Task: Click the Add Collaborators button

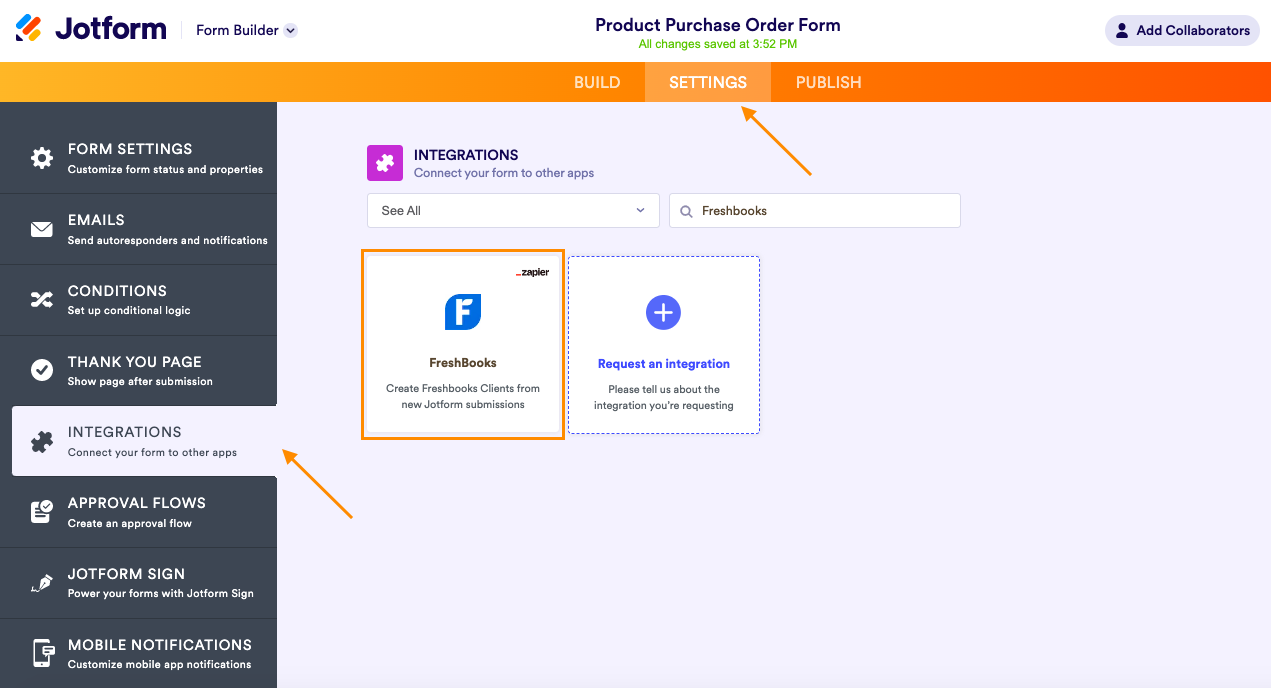Action: click(x=1181, y=30)
